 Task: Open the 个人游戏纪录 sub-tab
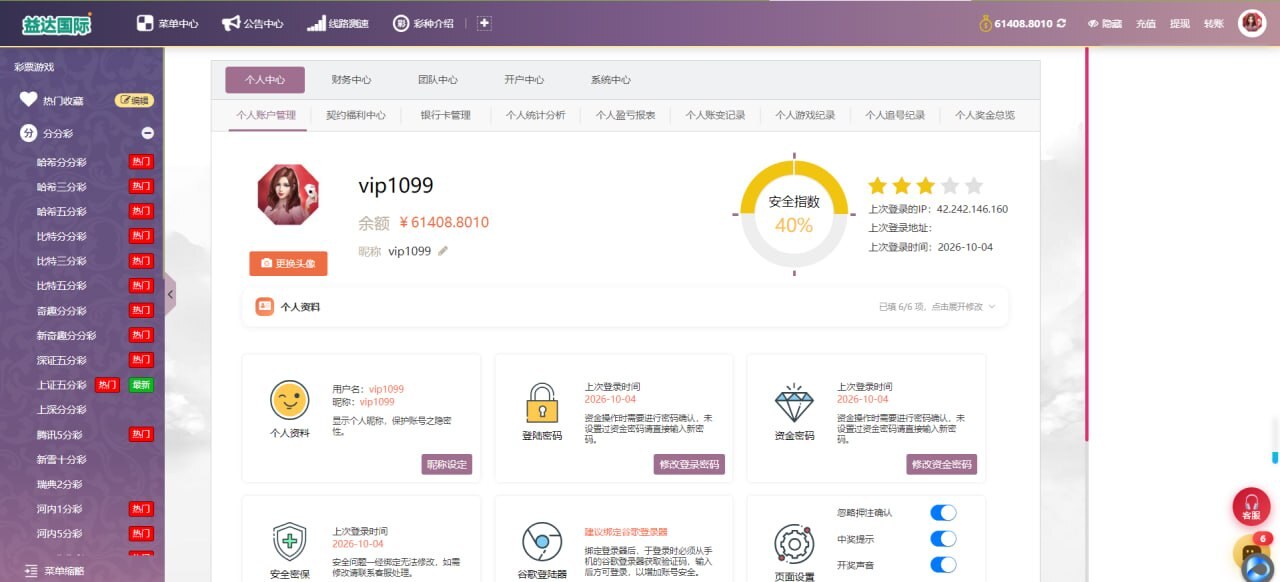point(805,115)
